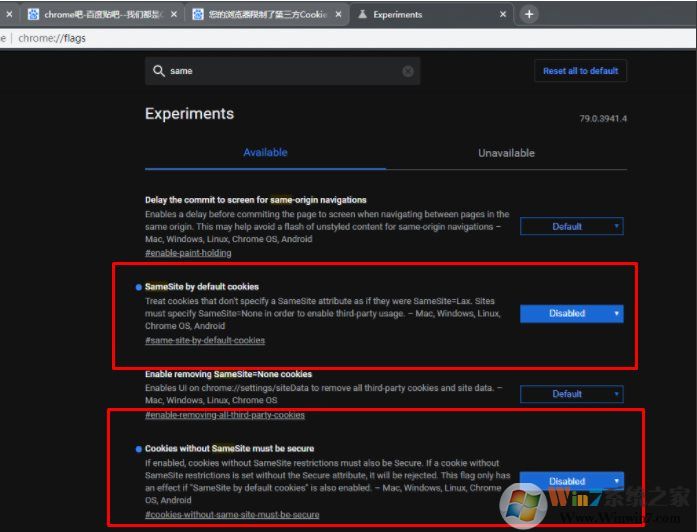Click the flags search input field

[280, 71]
